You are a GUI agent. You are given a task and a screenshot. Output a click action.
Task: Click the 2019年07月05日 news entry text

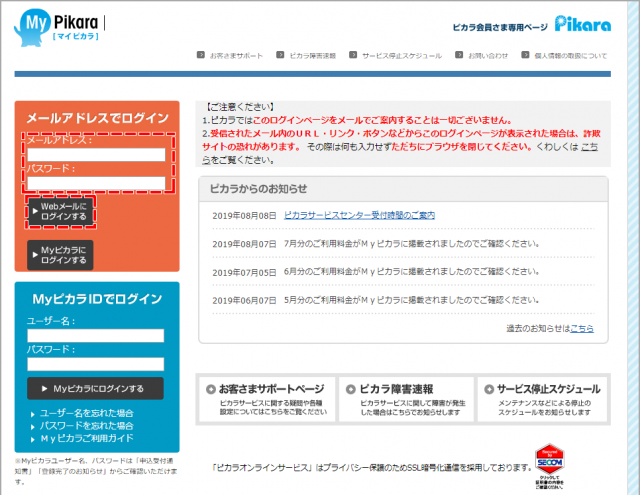(411, 272)
